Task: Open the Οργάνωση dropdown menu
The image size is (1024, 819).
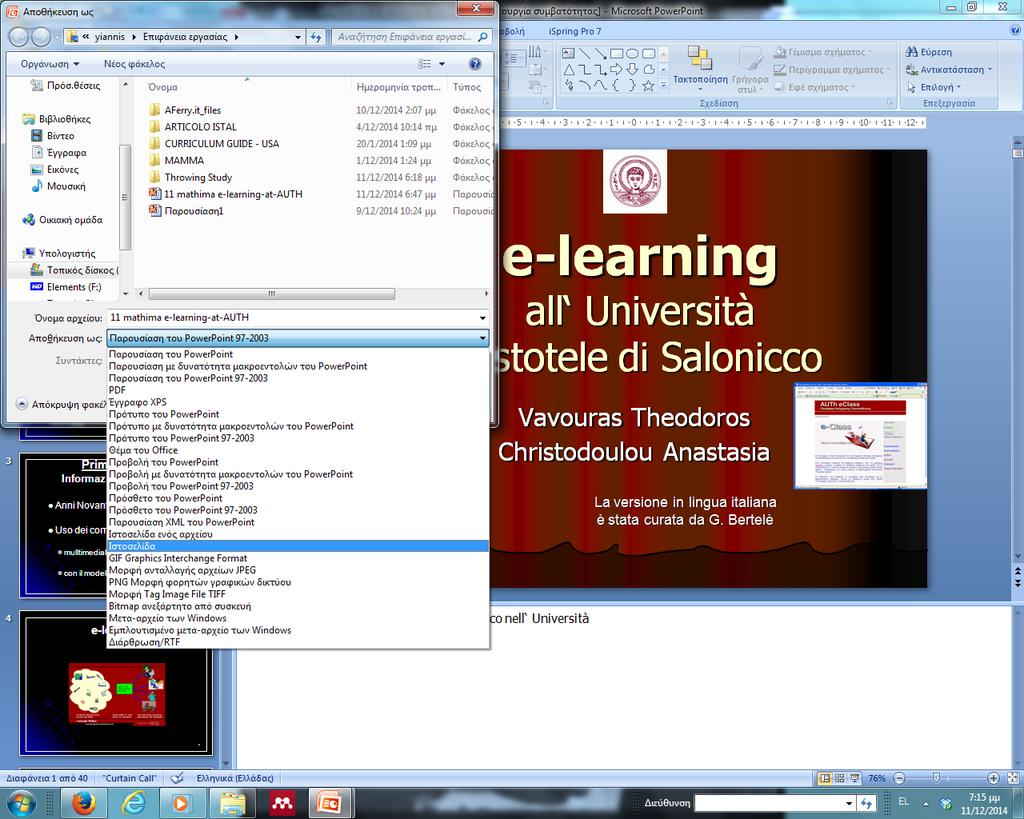Action: point(50,63)
